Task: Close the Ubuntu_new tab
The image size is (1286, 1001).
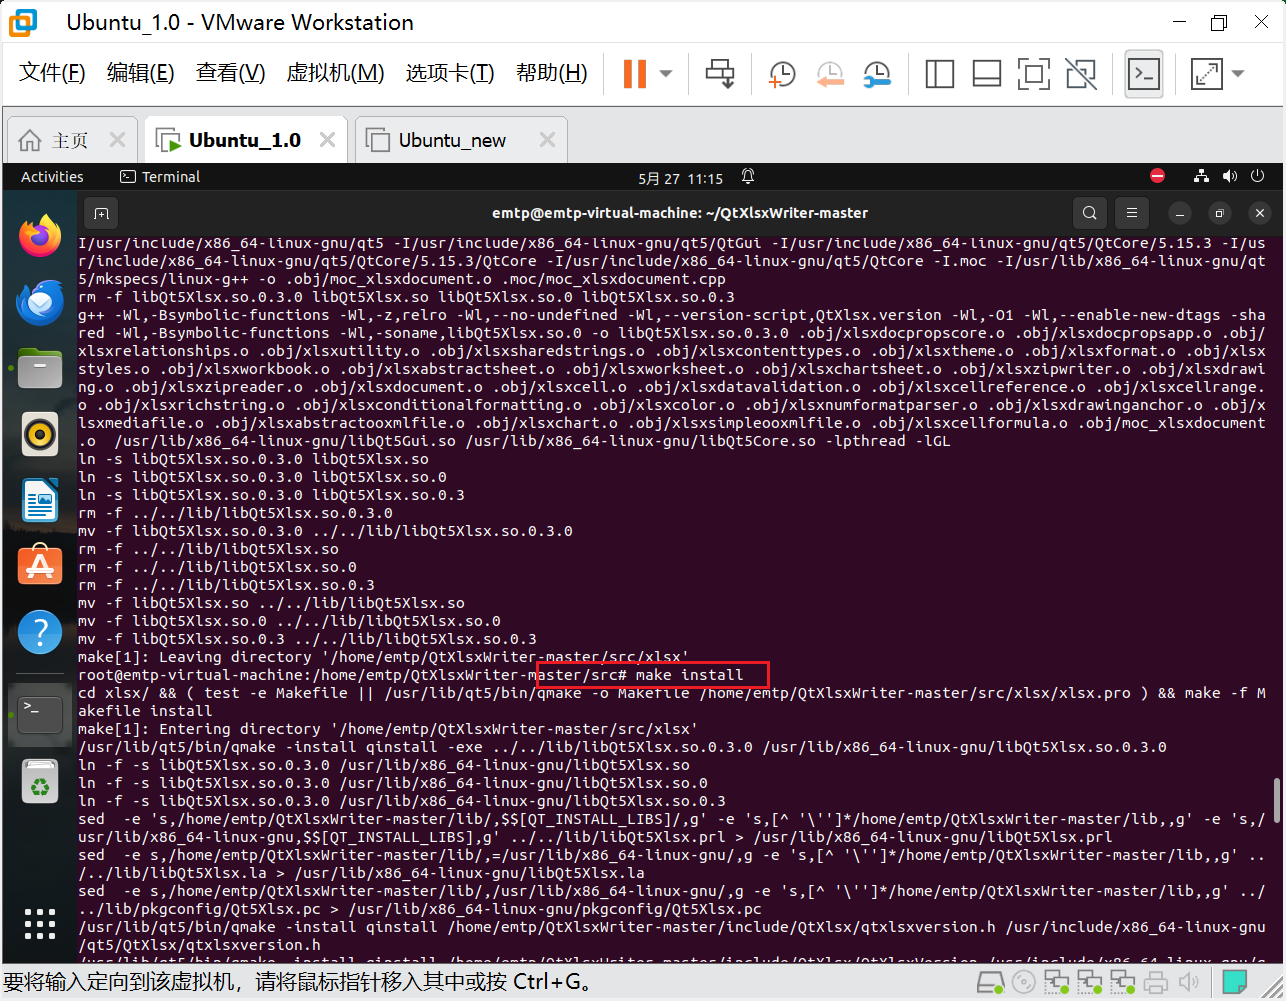Action: [x=547, y=140]
